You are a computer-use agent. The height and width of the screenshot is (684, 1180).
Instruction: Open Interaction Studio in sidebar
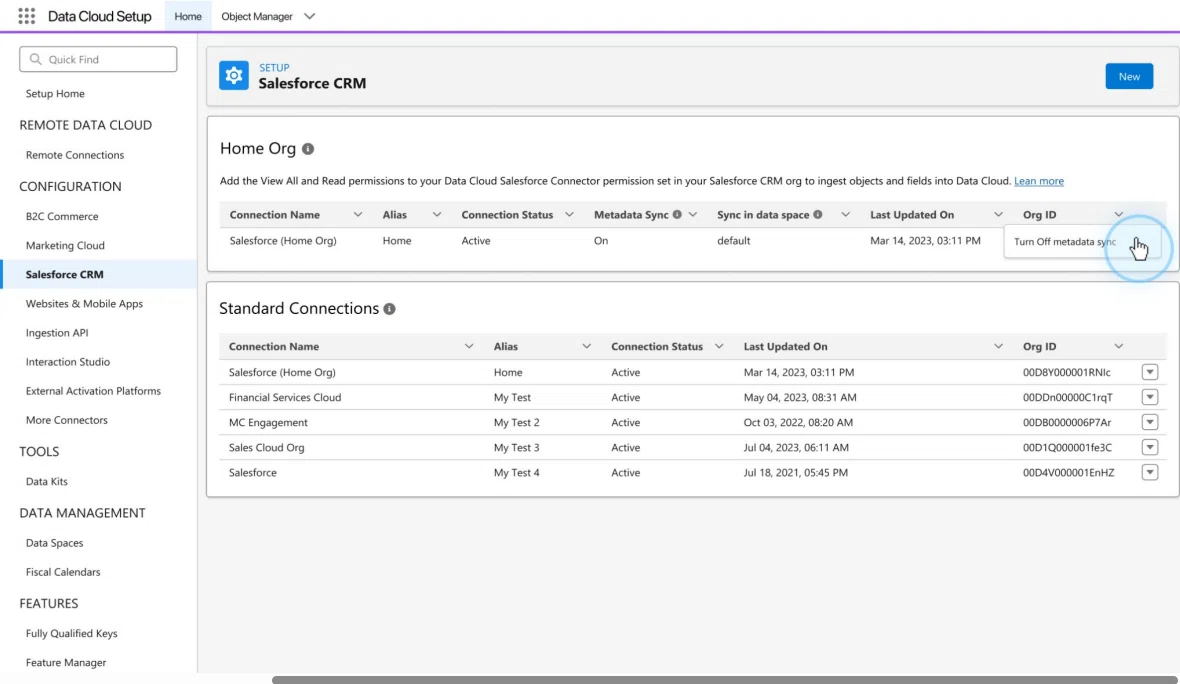point(68,362)
